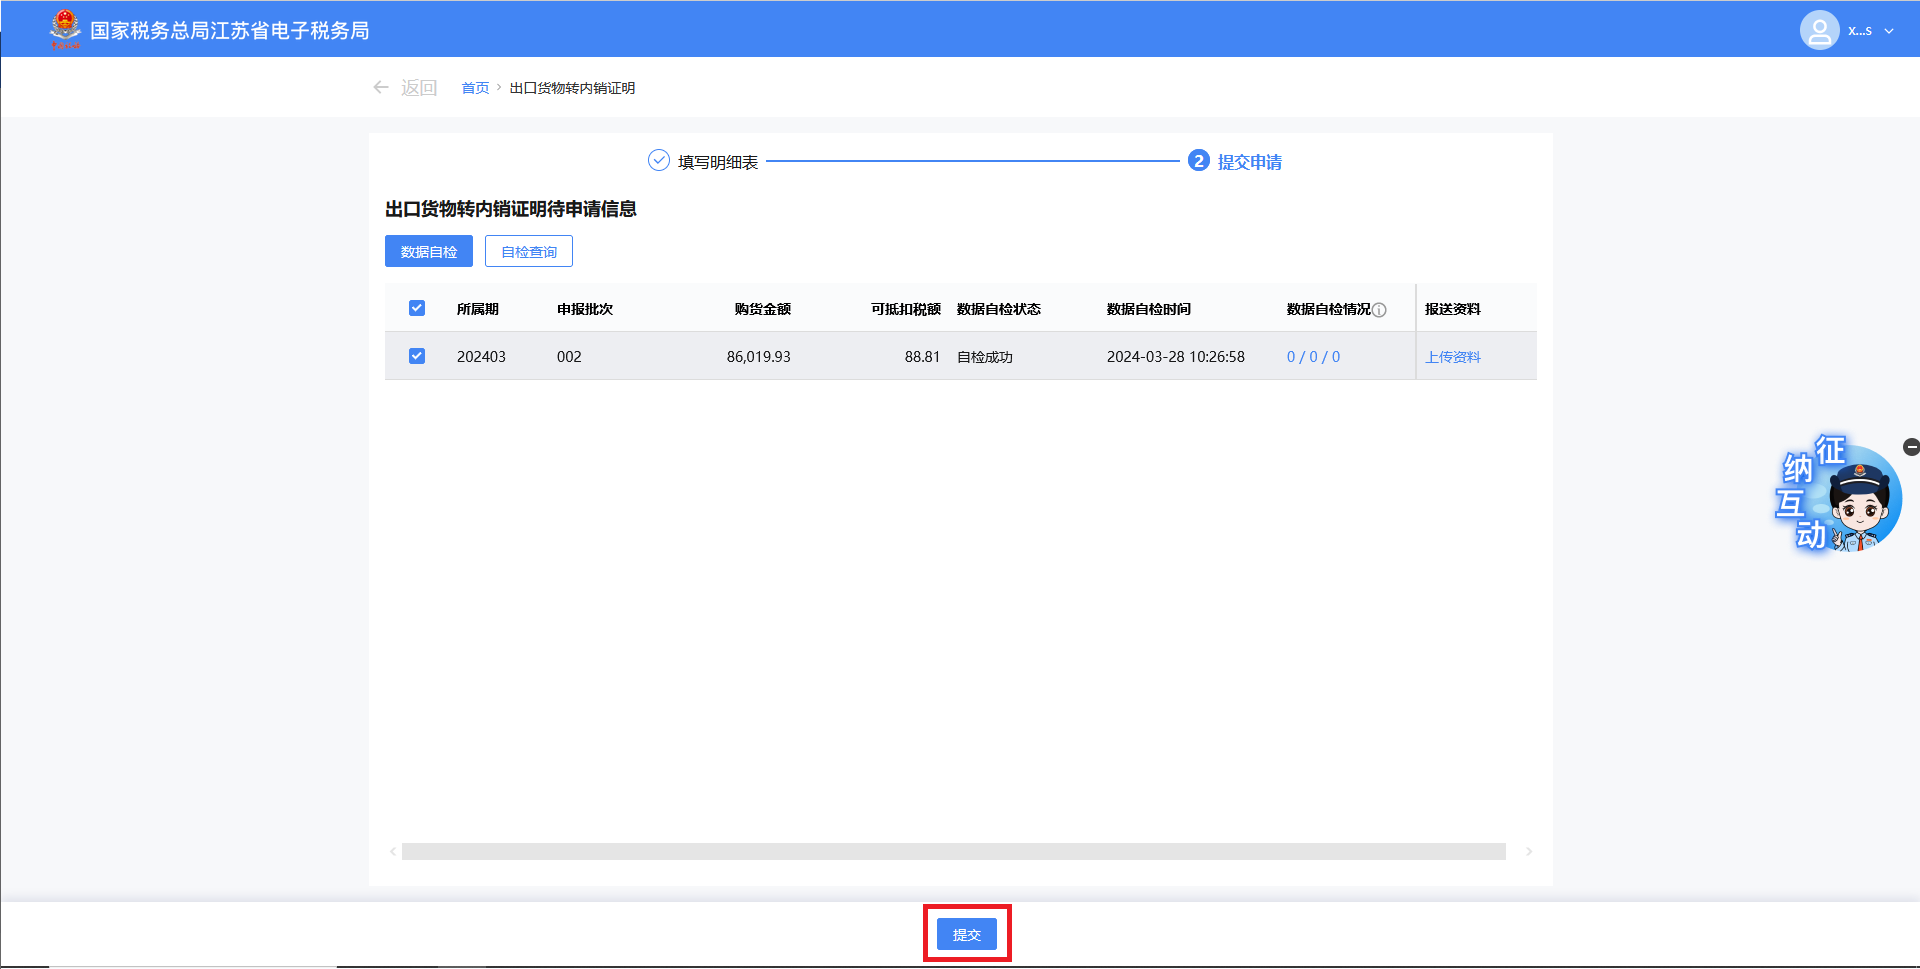Expand the user account dropdown arrow
This screenshot has height=969, width=1920.
pyautogui.click(x=1889, y=31)
